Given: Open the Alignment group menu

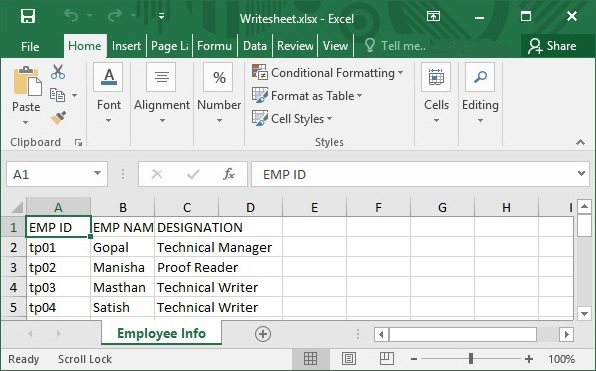Looking at the screenshot, I should coord(162,94).
